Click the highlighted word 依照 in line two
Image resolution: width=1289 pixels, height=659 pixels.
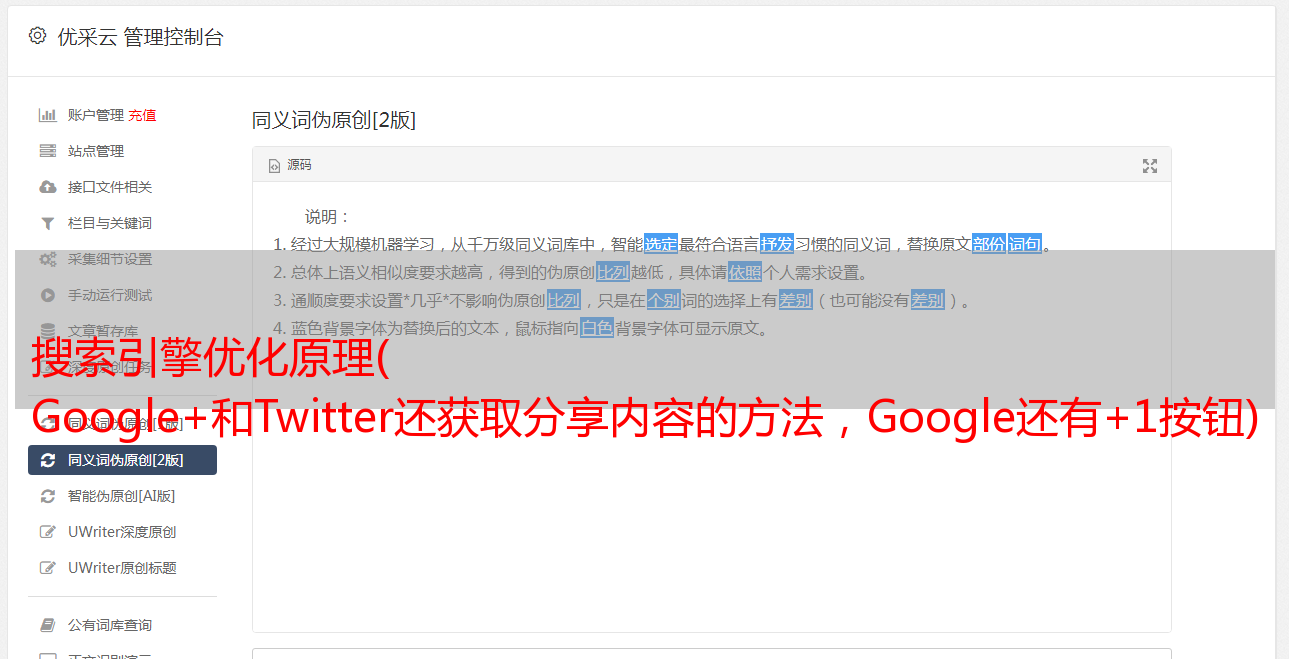click(x=745, y=272)
